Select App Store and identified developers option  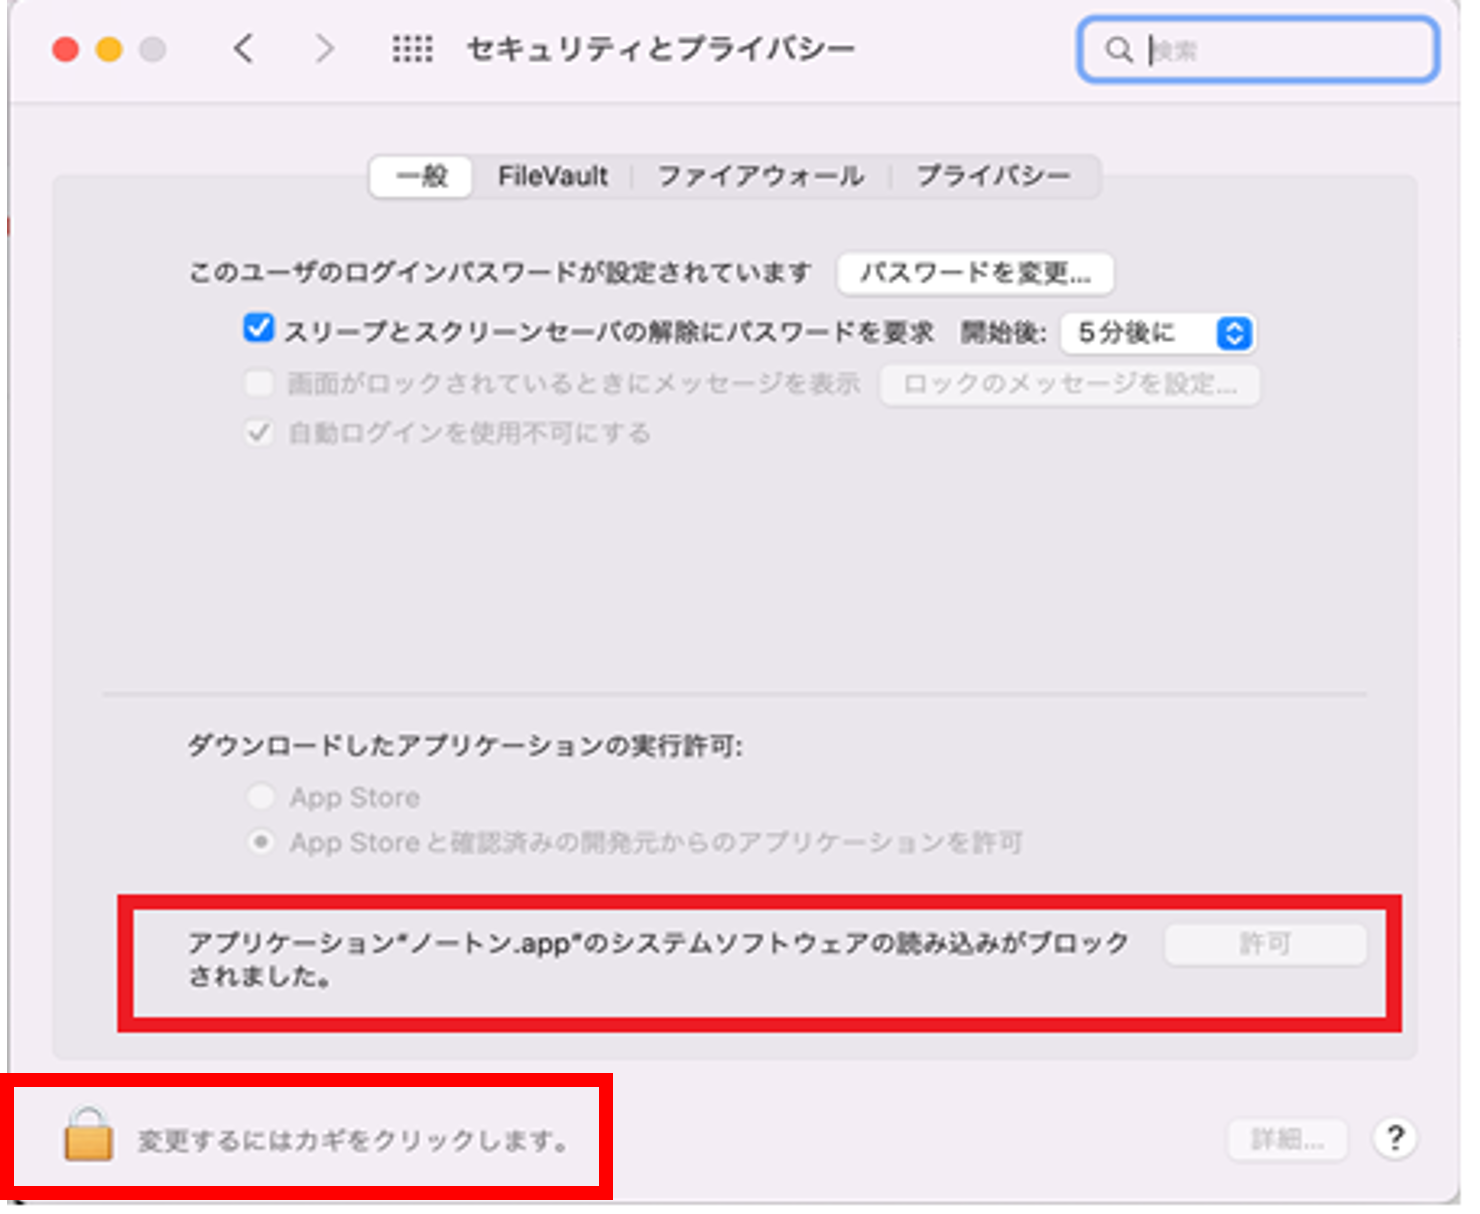[261, 842]
